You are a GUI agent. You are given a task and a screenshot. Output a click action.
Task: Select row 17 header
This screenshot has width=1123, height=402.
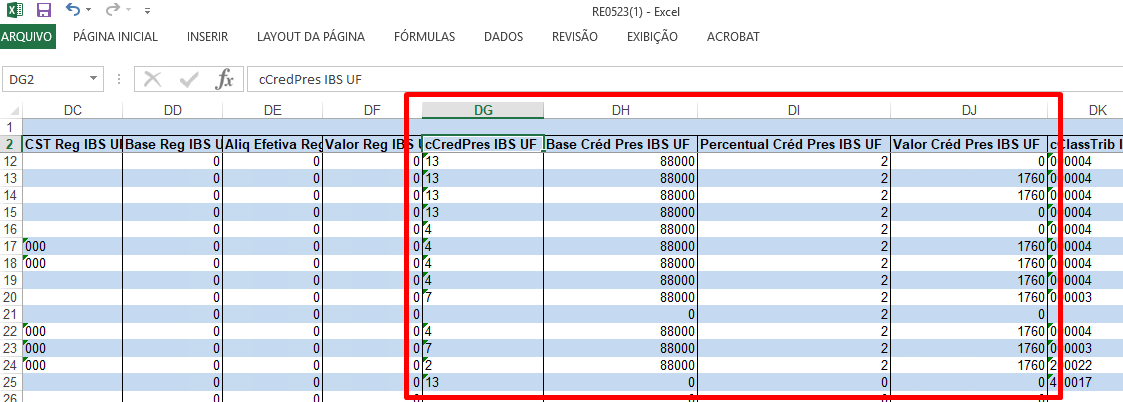tap(11, 247)
